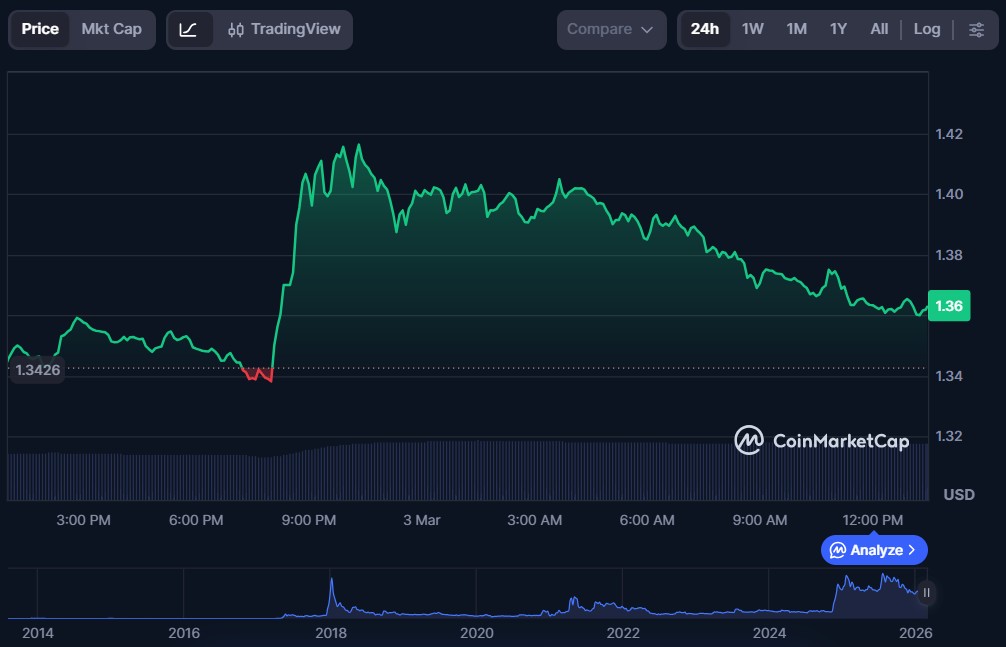Switch chart to Price view
The width and height of the screenshot is (1006, 647).
(x=40, y=30)
